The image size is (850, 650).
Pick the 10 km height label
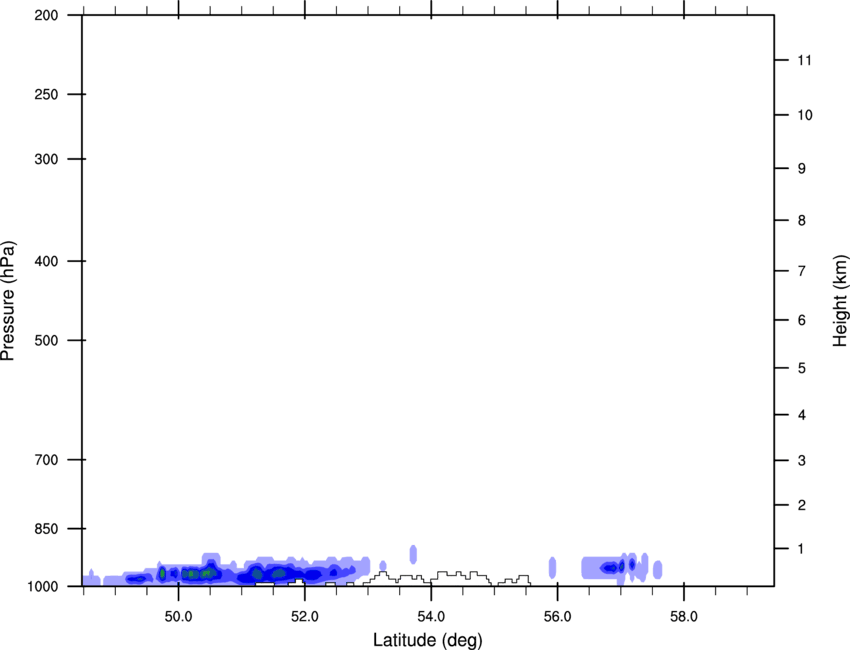click(804, 115)
